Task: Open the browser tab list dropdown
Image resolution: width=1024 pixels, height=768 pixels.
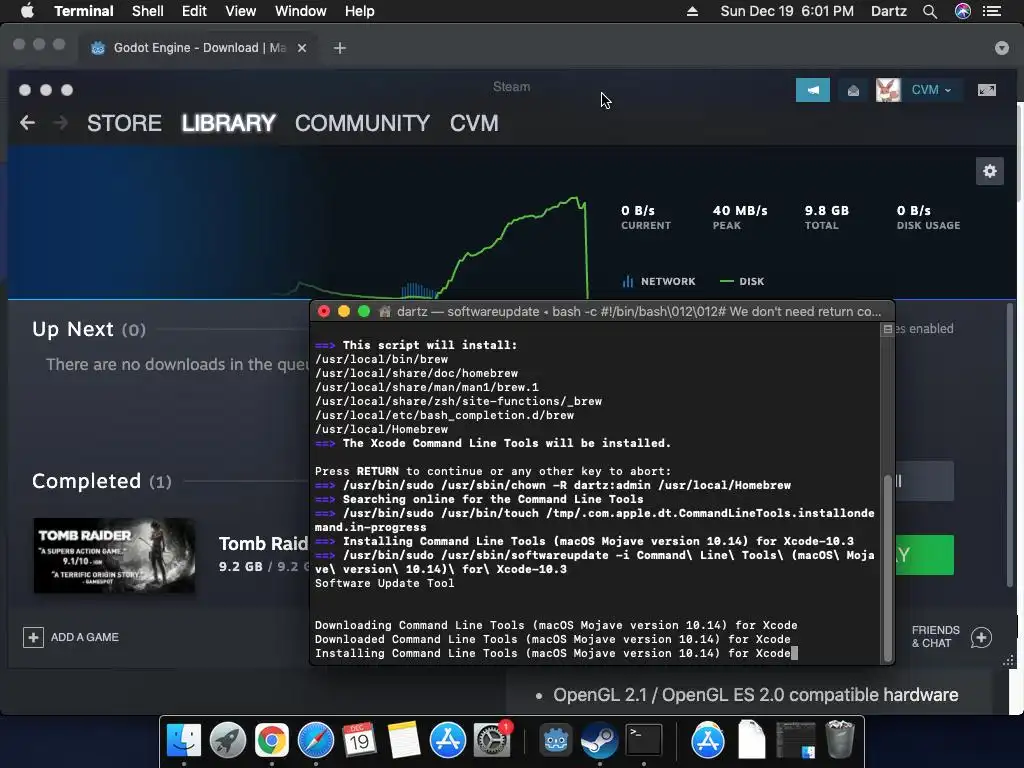Action: (x=1002, y=48)
